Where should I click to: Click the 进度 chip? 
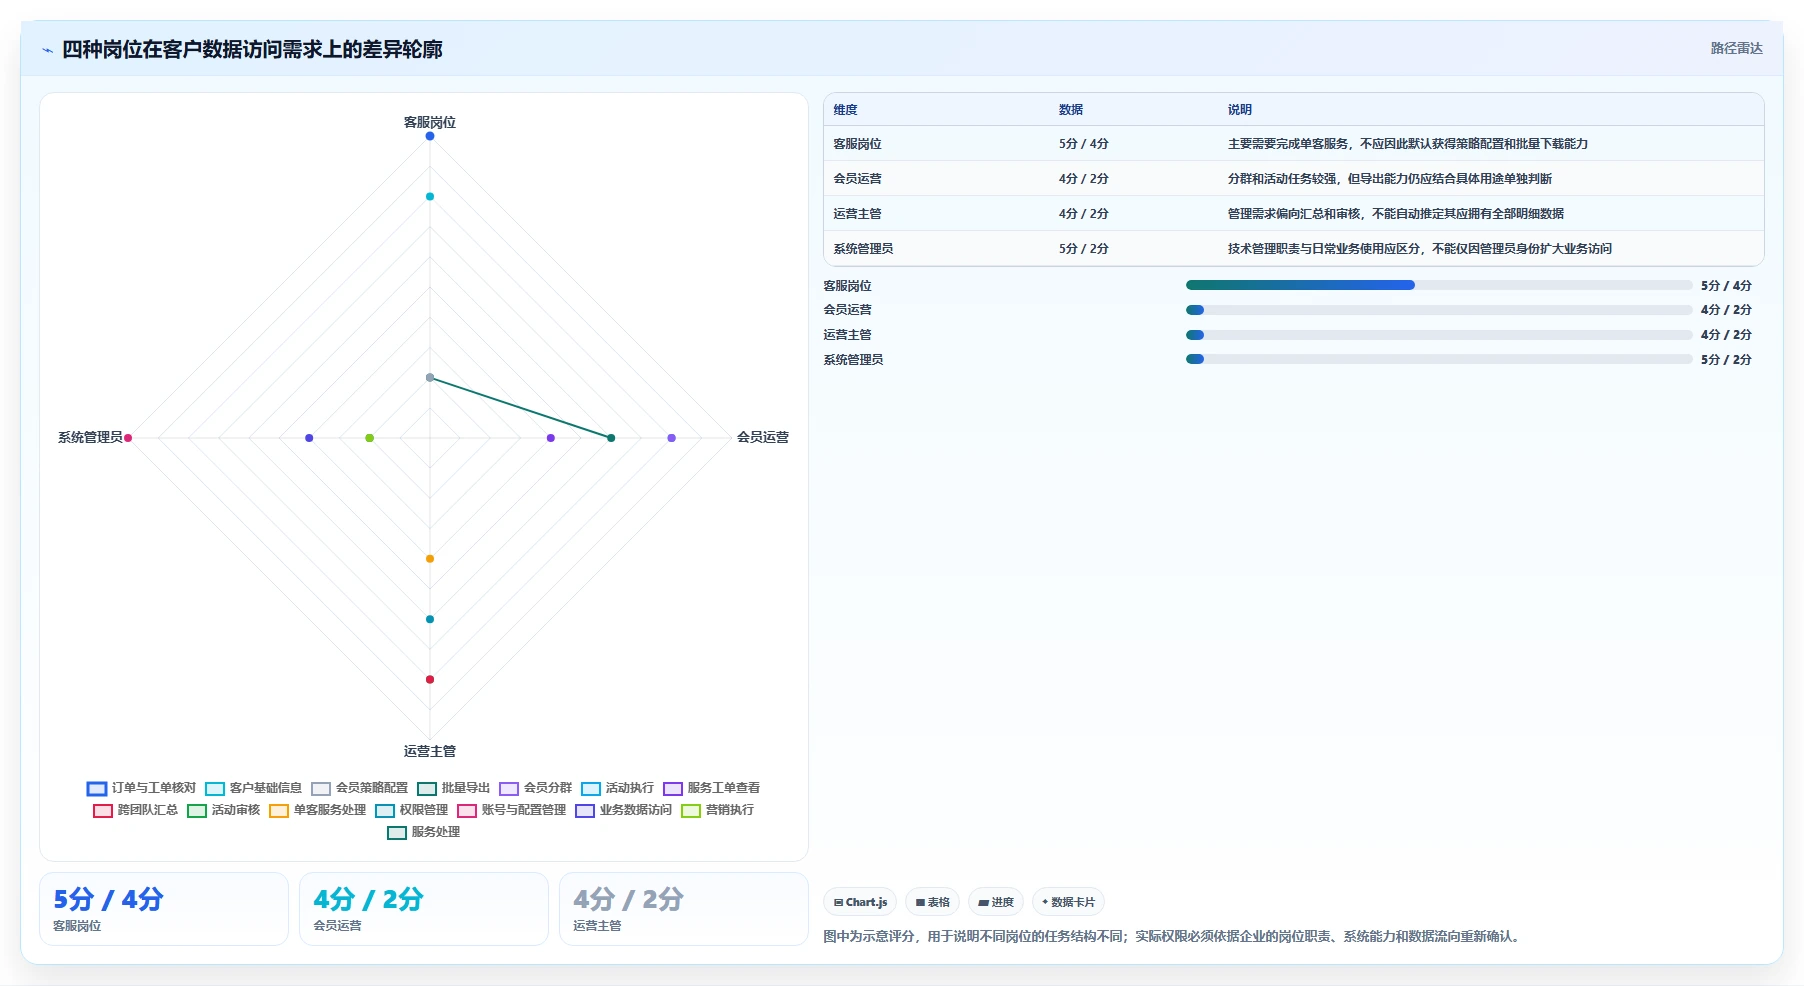[995, 902]
